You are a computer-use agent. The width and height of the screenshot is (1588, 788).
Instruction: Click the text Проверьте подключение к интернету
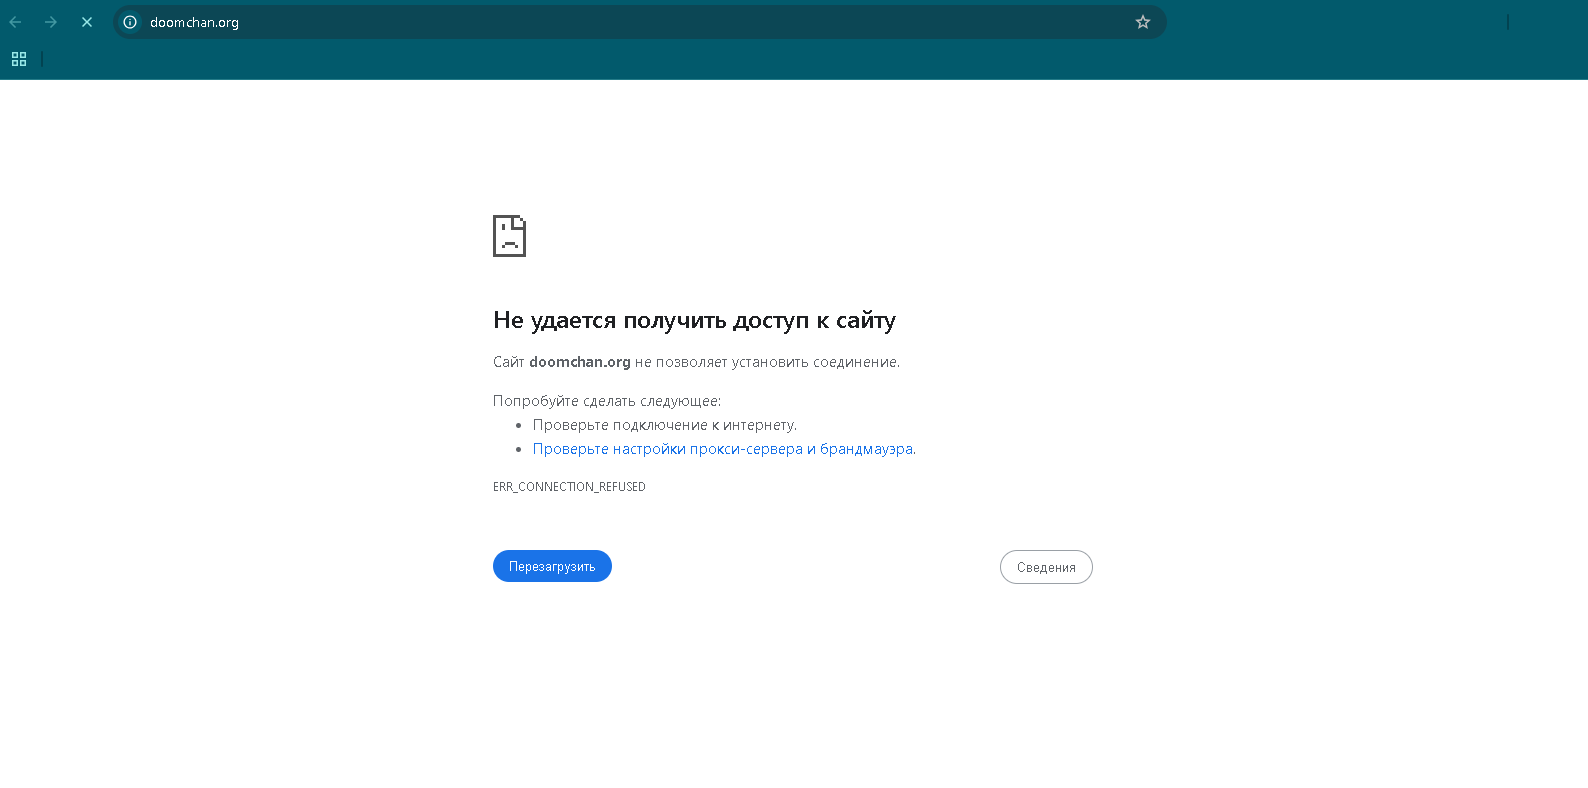pyautogui.click(x=665, y=425)
